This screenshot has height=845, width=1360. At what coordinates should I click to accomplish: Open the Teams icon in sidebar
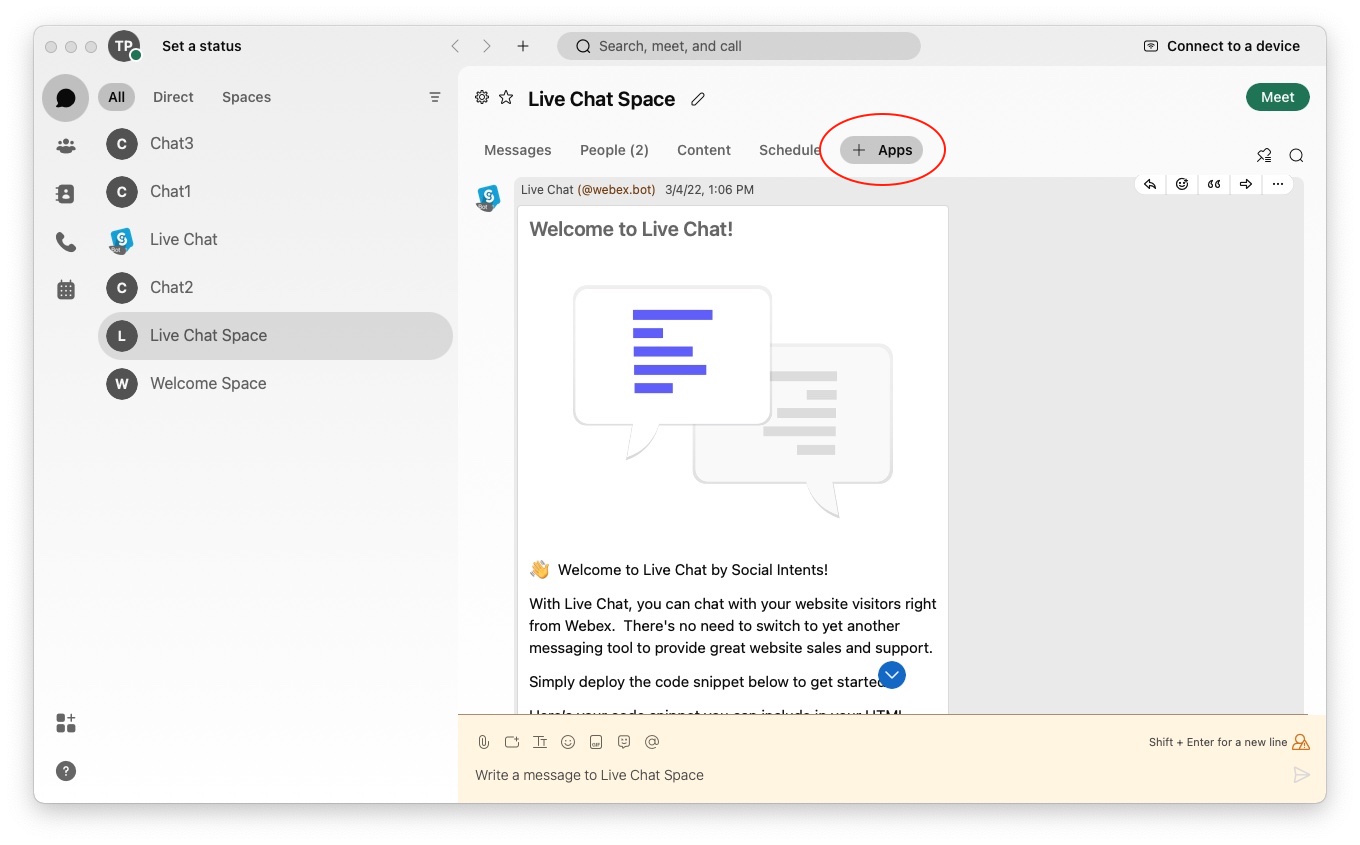(x=66, y=146)
